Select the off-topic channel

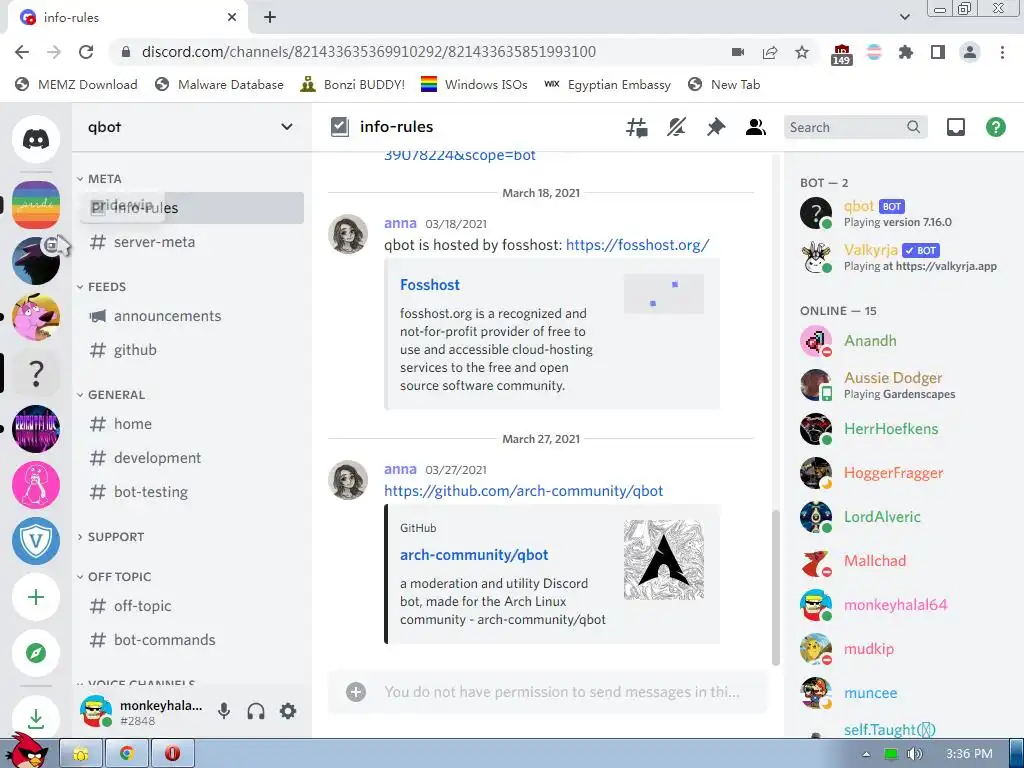tap(192, 606)
